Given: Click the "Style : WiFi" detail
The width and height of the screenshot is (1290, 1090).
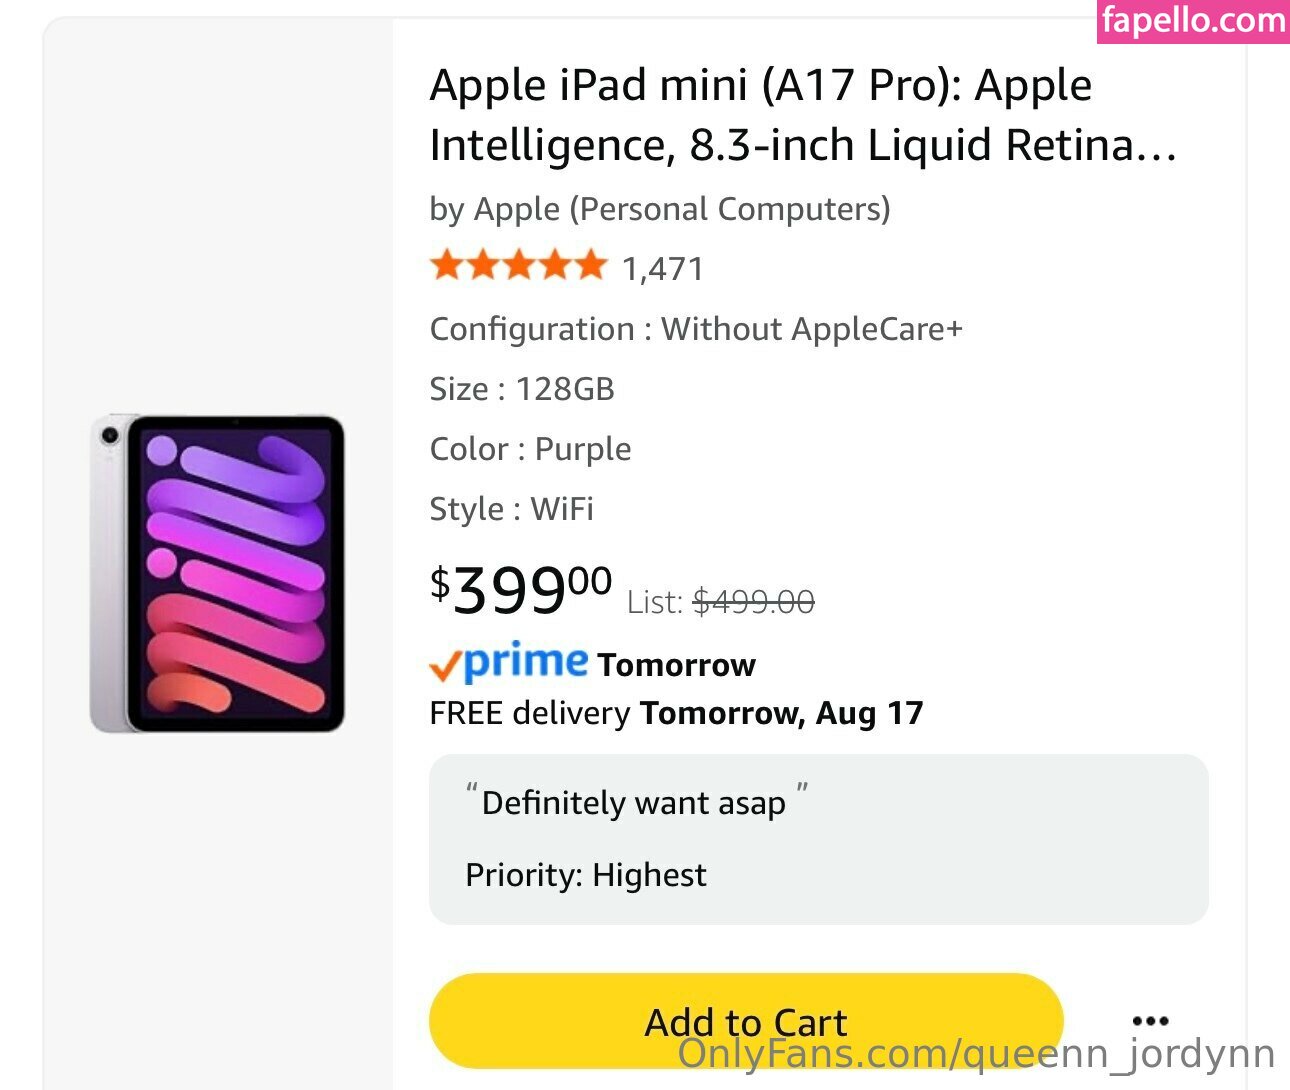Looking at the screenshot, I should point(511,509).
